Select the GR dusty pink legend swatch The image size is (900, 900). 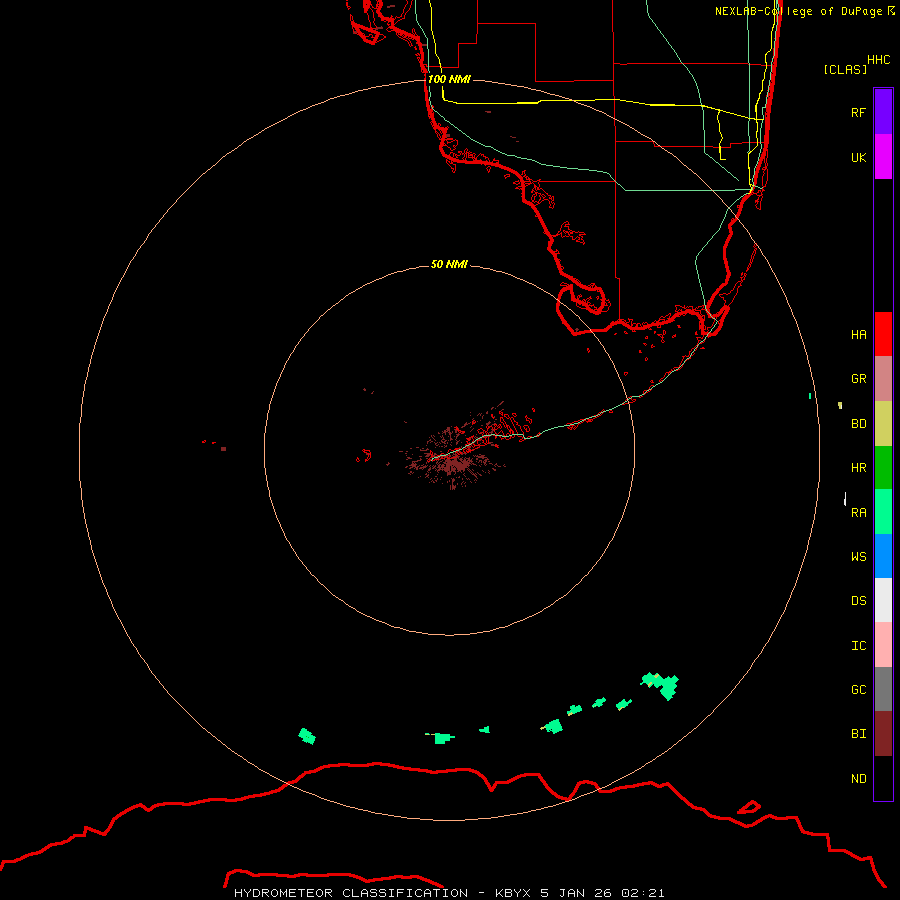[883, 379]
